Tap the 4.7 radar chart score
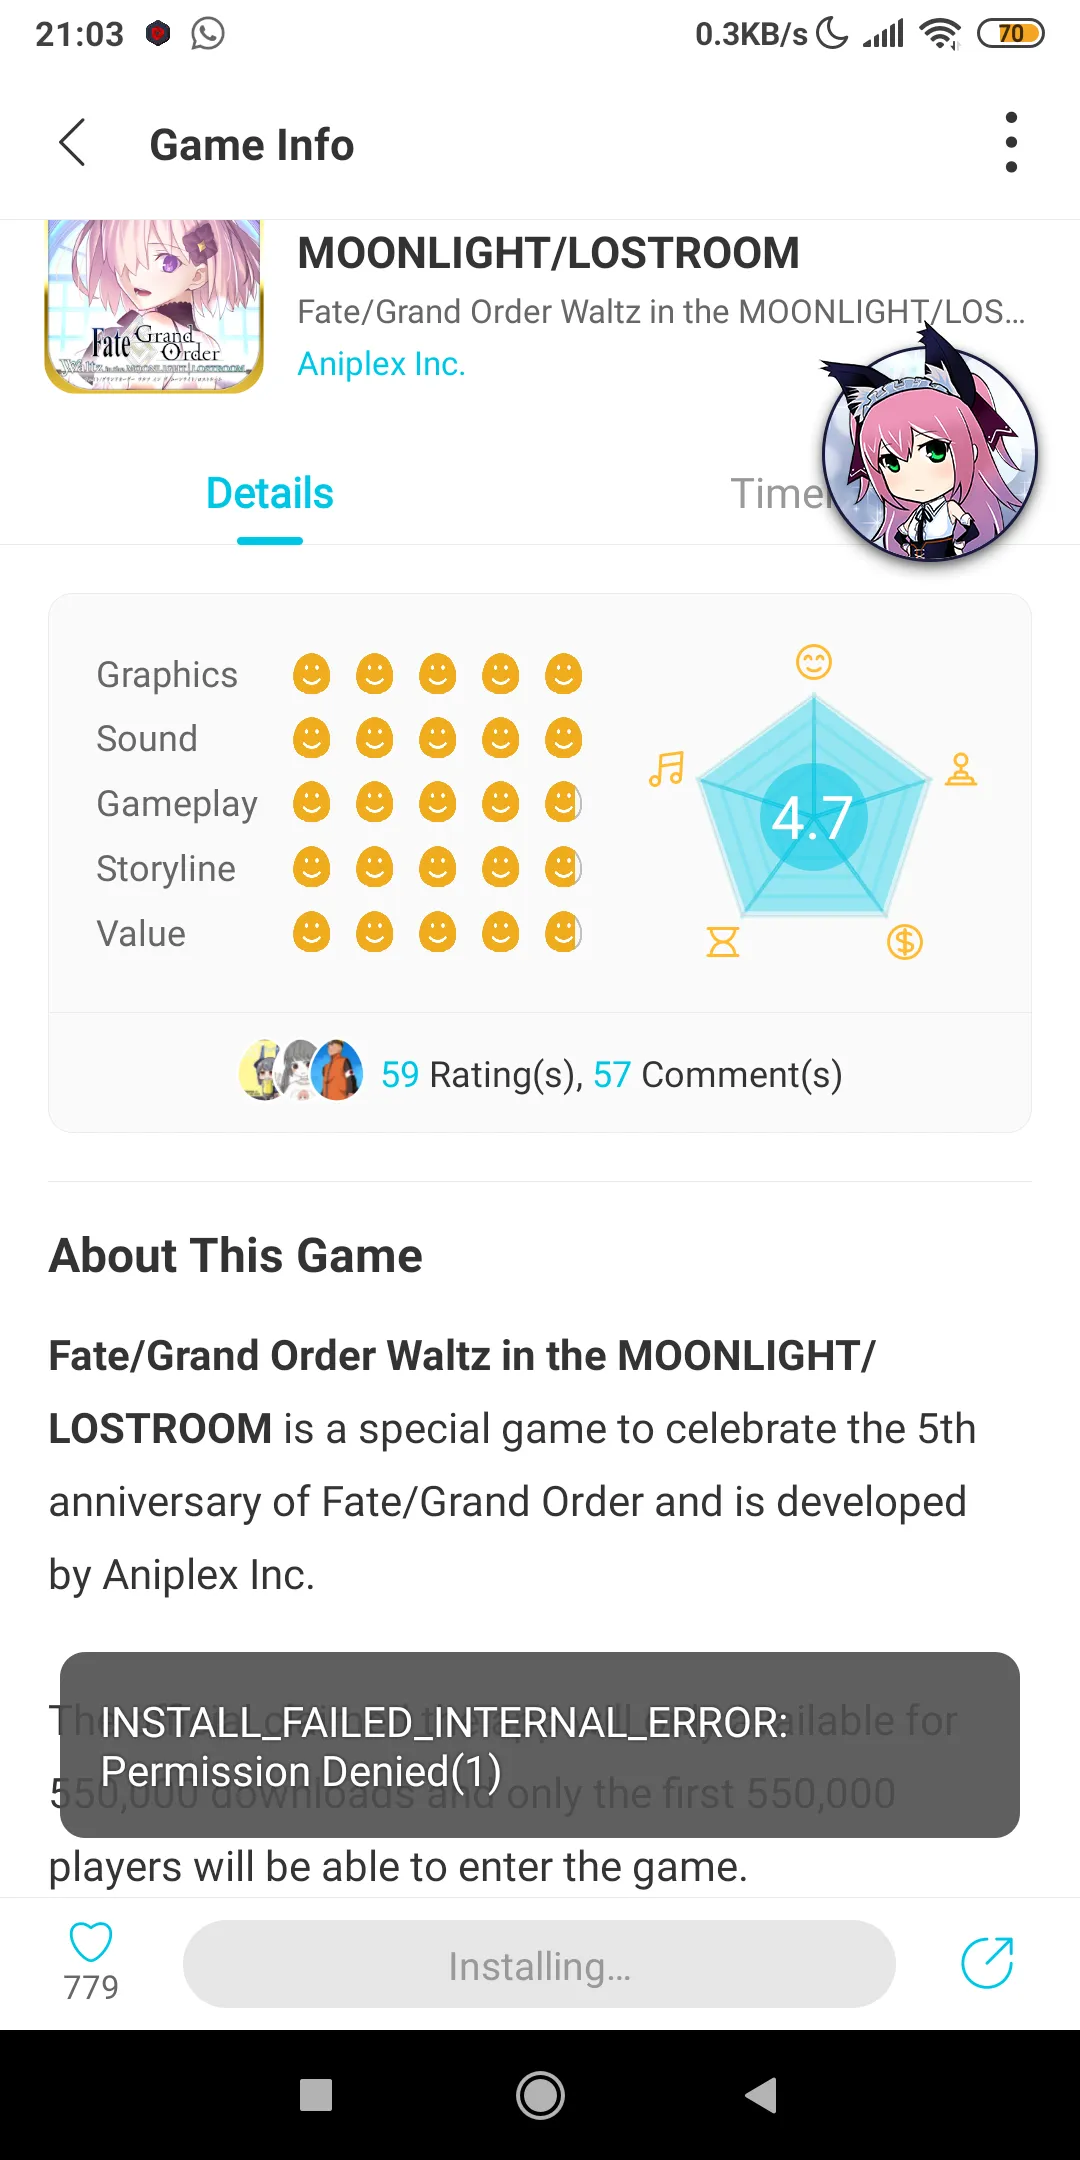This screenshot has width=1080, height=2160. point(813,818)
